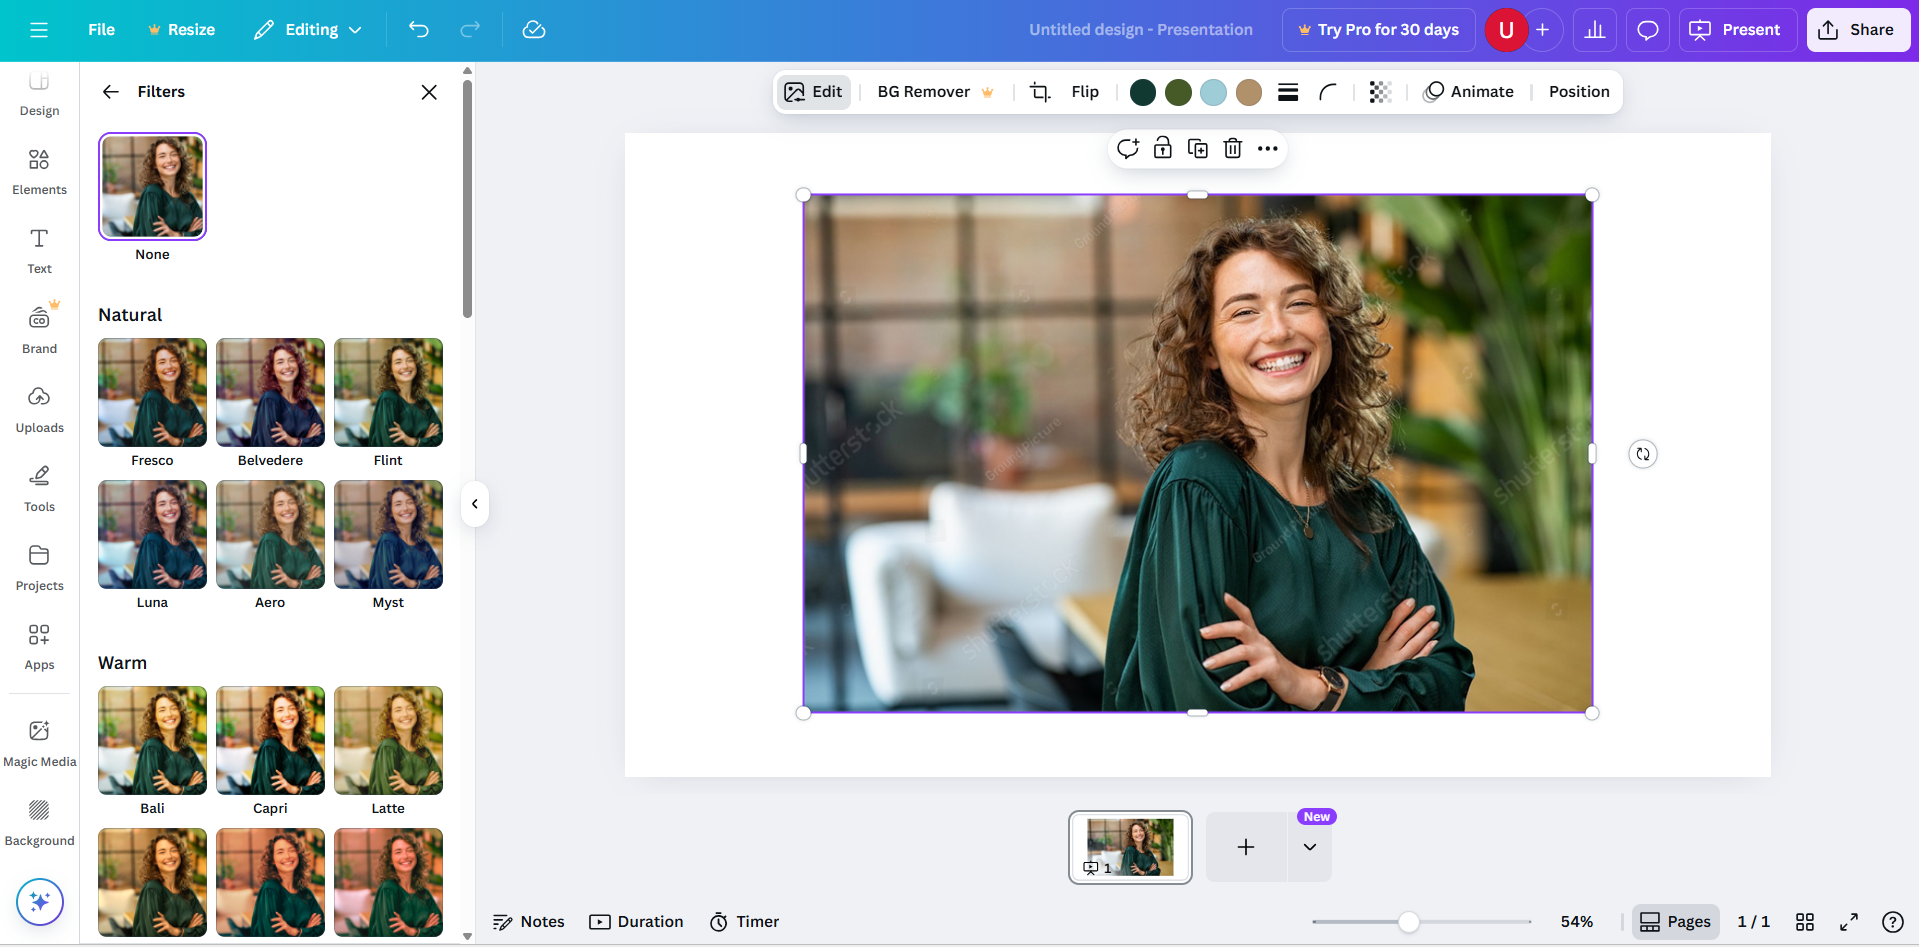This screenshot has height=947, width=1919.
Task: Collapse the Filters panel
Action: (x=474, y=504)
